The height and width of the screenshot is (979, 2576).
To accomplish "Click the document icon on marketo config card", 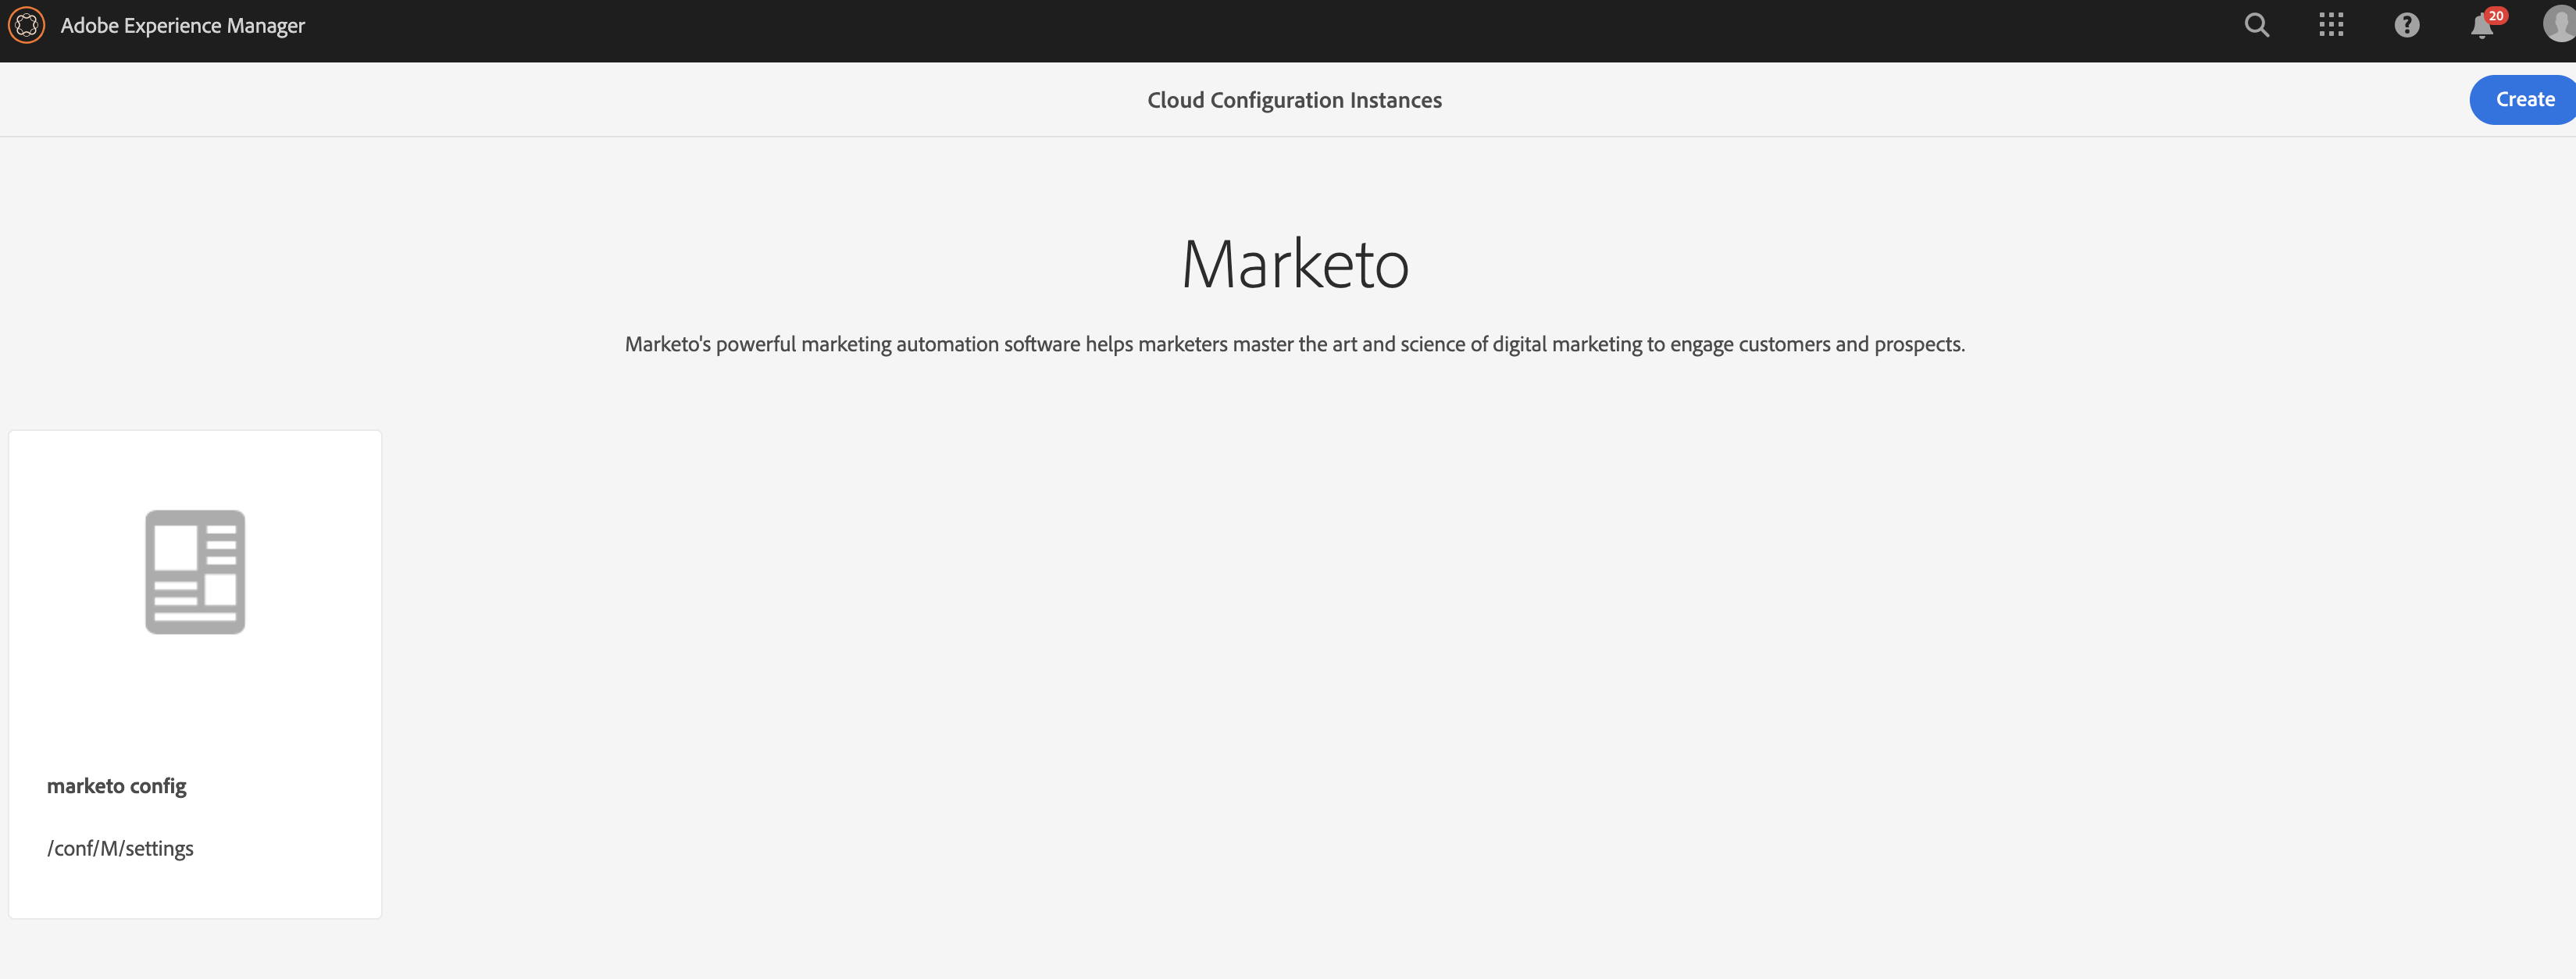I will tap(195, 571).
